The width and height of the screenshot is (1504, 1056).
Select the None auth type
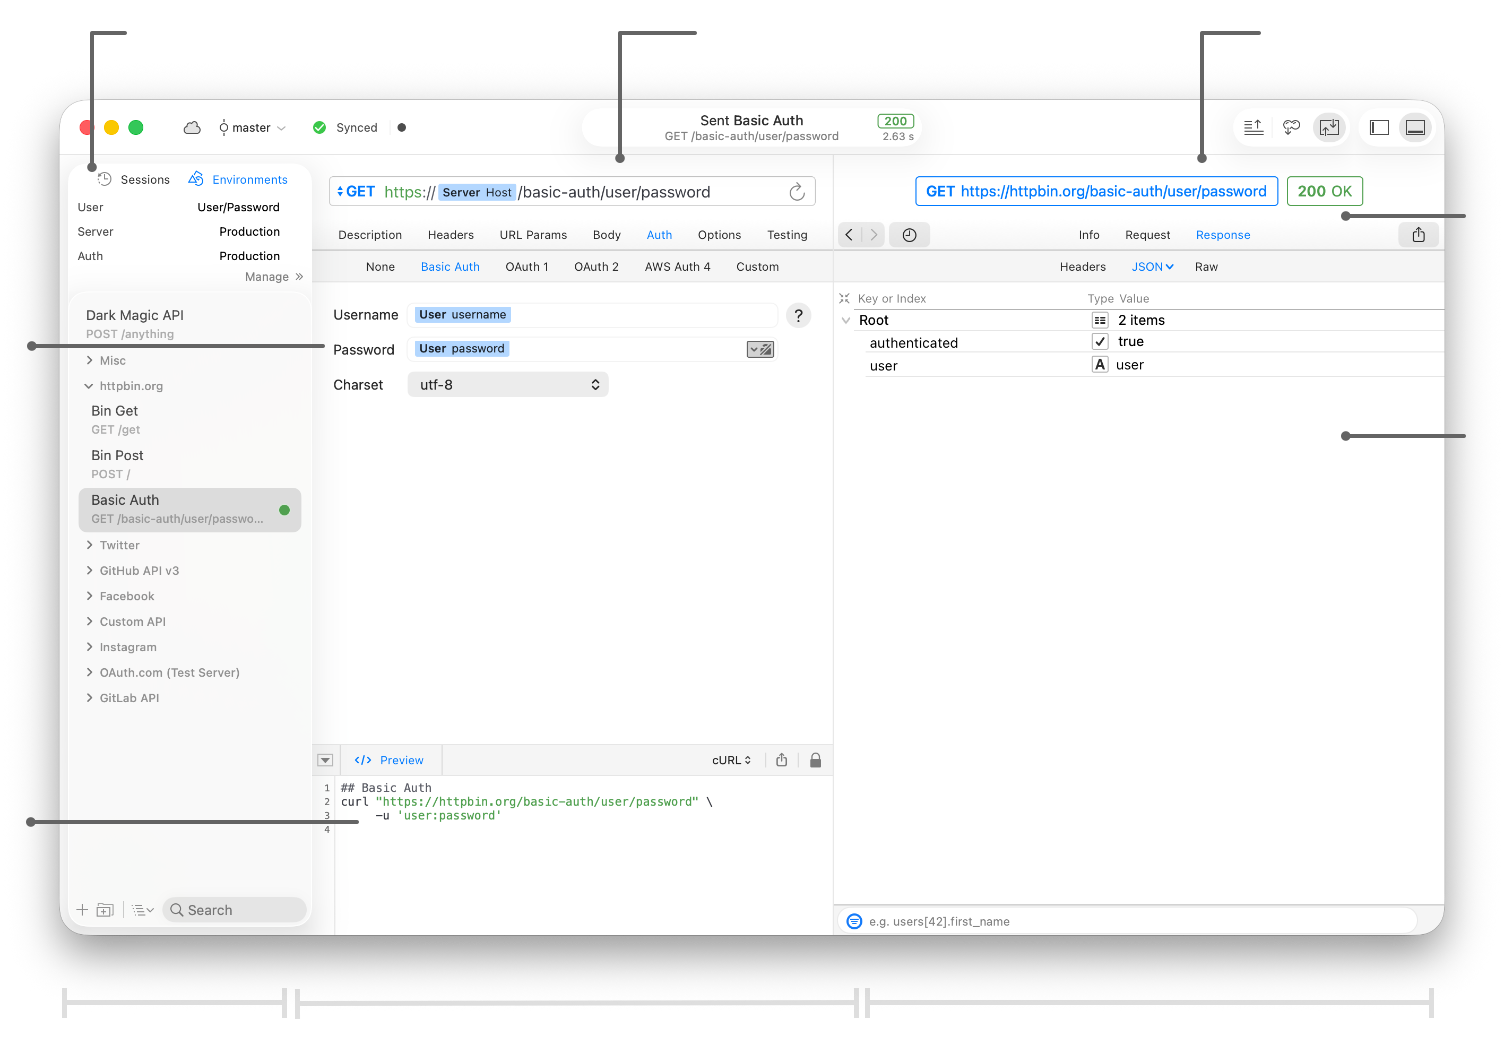click(x=380, y=268)
